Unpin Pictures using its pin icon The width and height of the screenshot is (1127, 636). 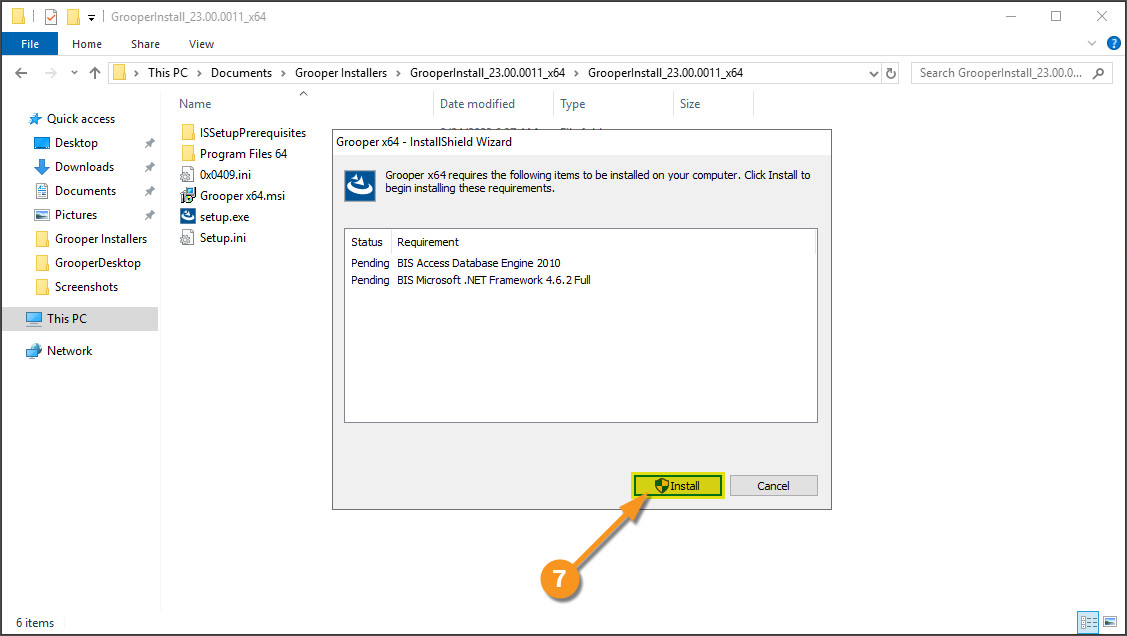pyautogui.click(x=150, y=215)
